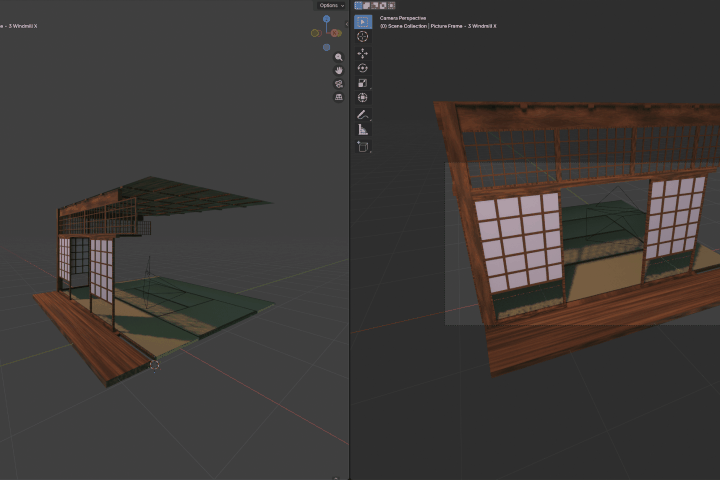Enable the 'extend selection' mode icon

click(x=366, y=6)
